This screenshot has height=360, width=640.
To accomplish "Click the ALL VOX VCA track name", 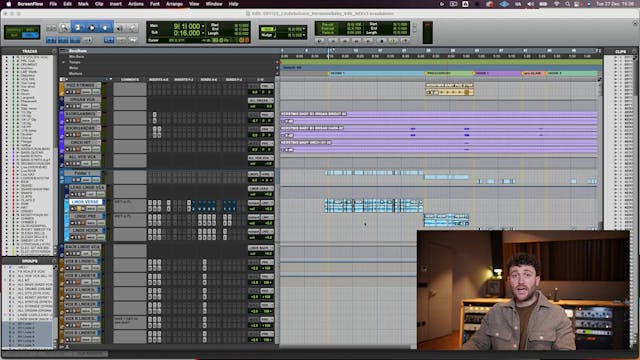I will pos(82,157).
